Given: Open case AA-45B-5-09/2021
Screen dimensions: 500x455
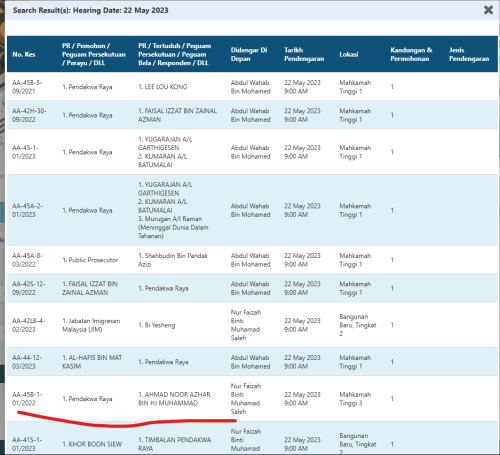Looking at the screenshot, I should [x=27, y=87].
